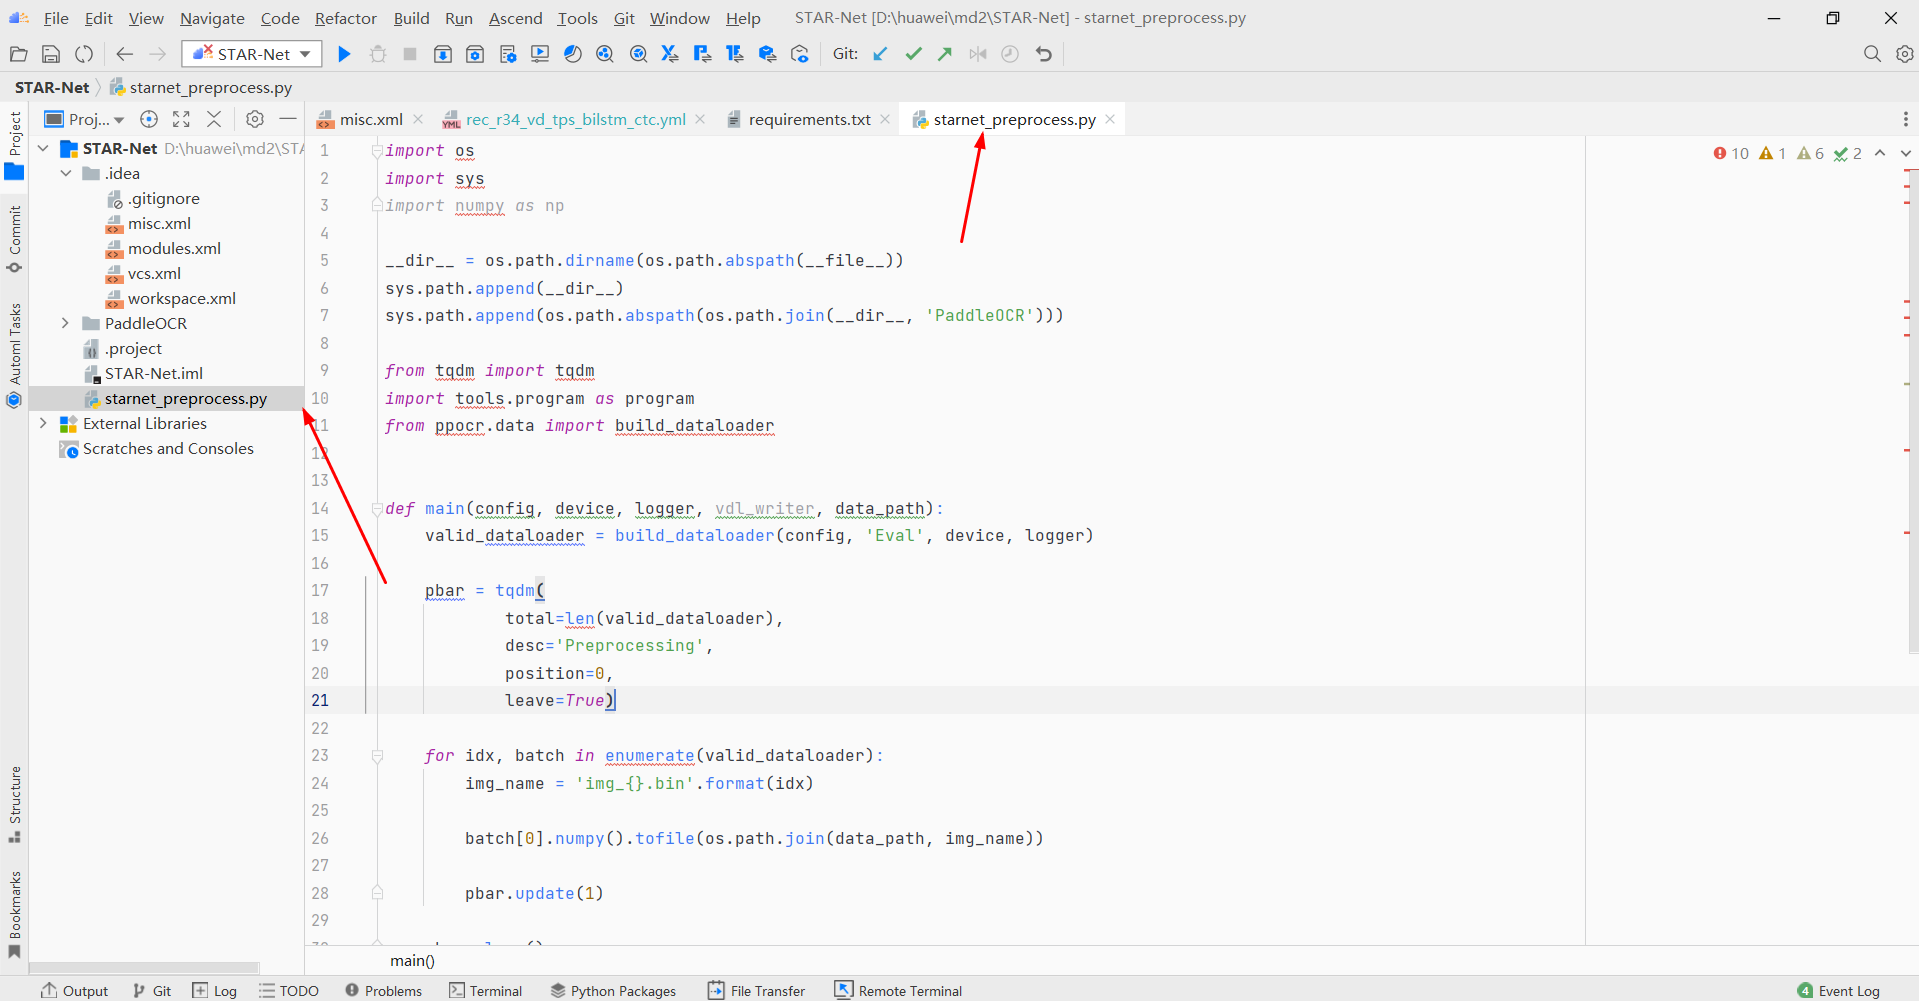The image size is (1919, 1001).
Task: Click the Reload from Disk toolbar icon
Action: (84, 54)
